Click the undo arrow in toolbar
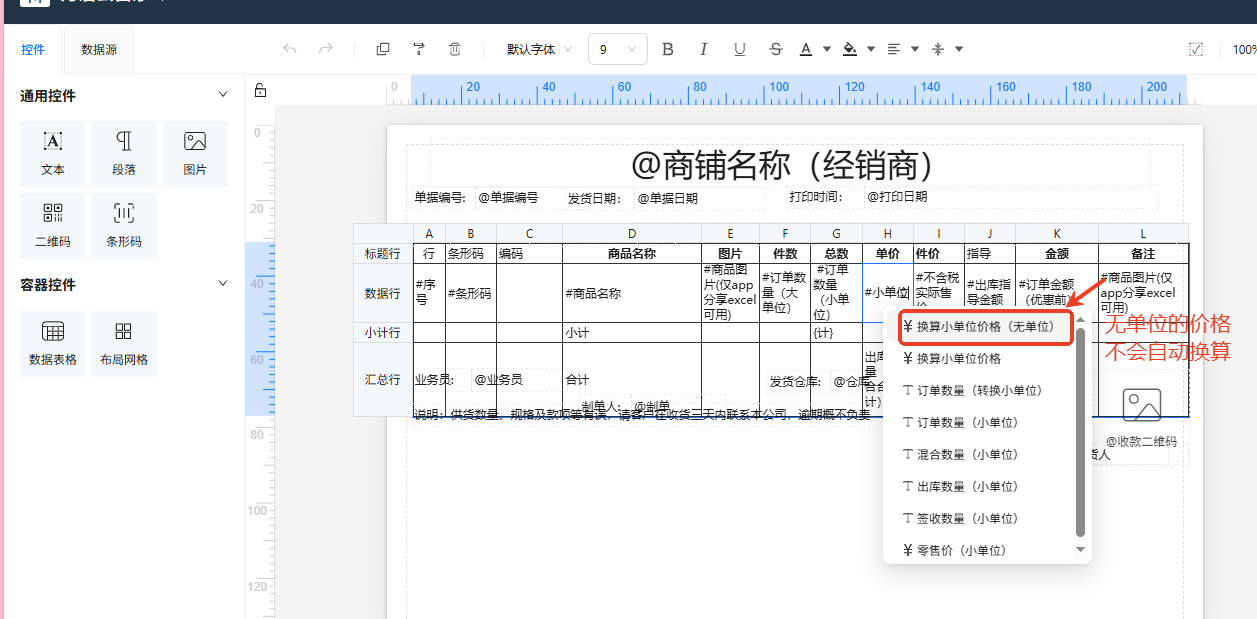The width and height of the screenshot is (1257, 619). coord(290,49)
